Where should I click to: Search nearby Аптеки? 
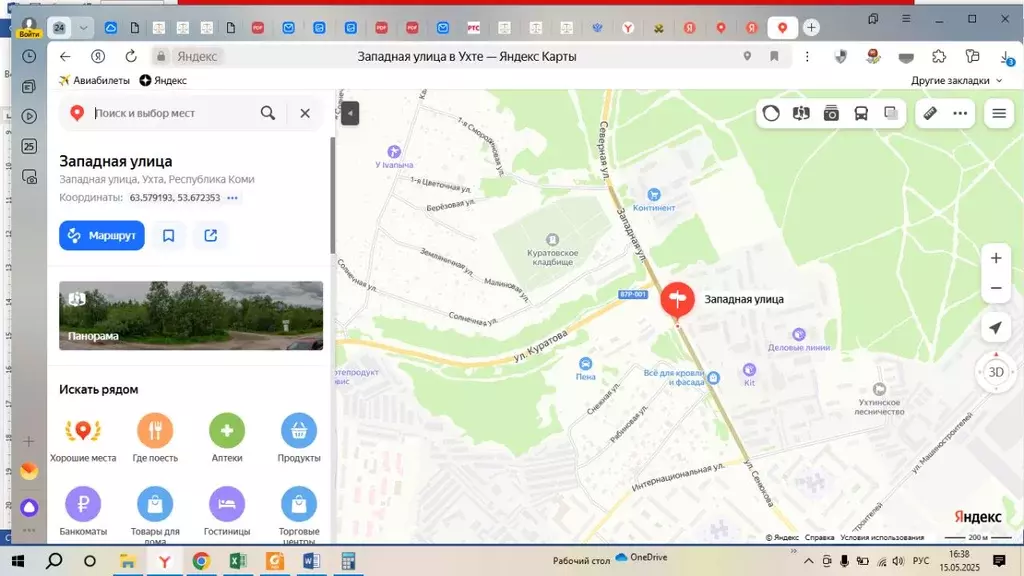tap(227, 438)
